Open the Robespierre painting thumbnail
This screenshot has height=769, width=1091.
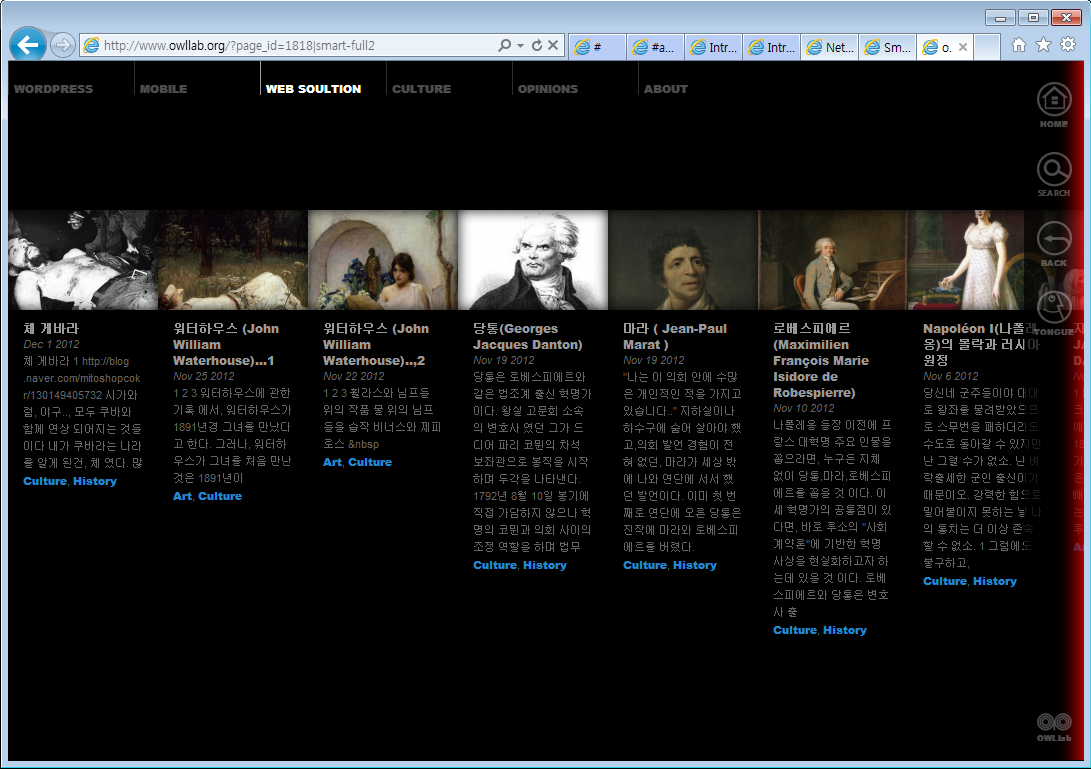[833, 260]
